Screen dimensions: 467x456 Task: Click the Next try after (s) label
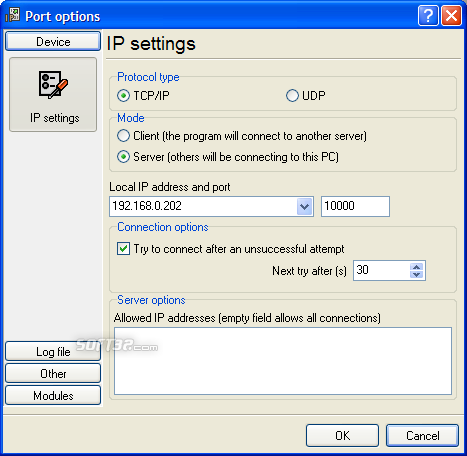tap(309, 271)
